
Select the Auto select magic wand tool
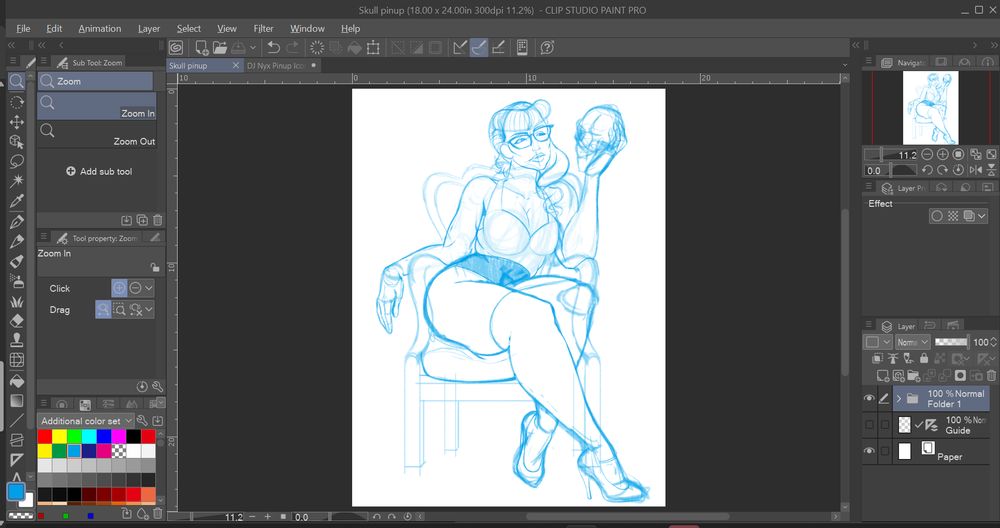(17, 181)
